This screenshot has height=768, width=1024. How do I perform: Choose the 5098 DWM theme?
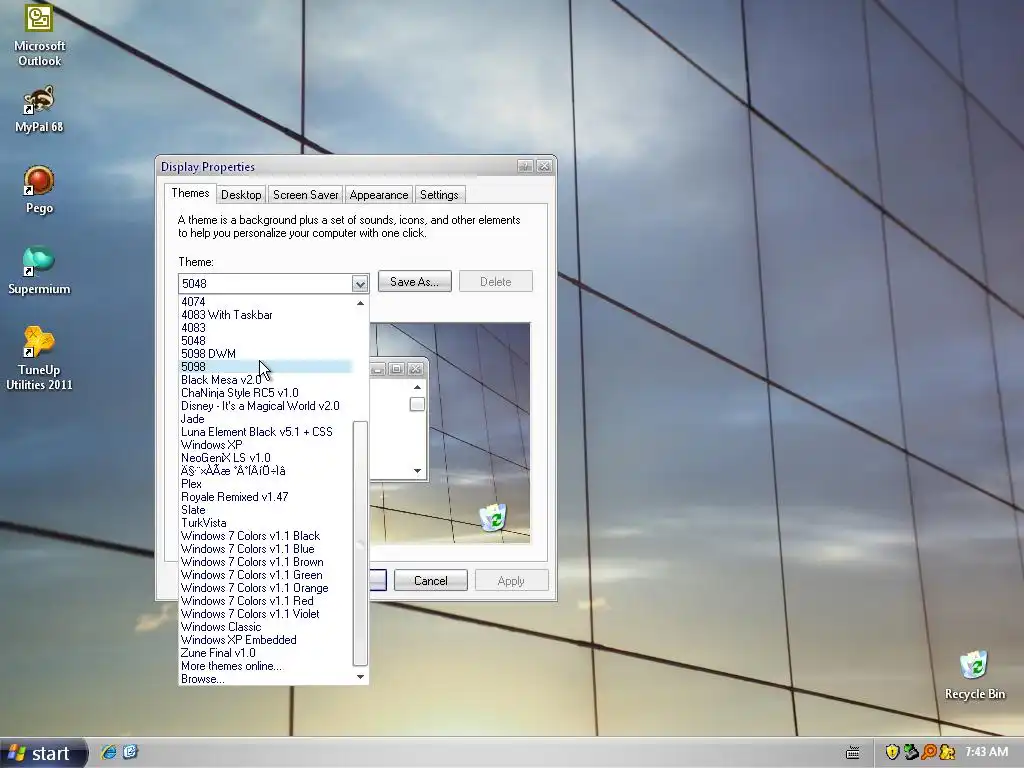pos(266,354)
